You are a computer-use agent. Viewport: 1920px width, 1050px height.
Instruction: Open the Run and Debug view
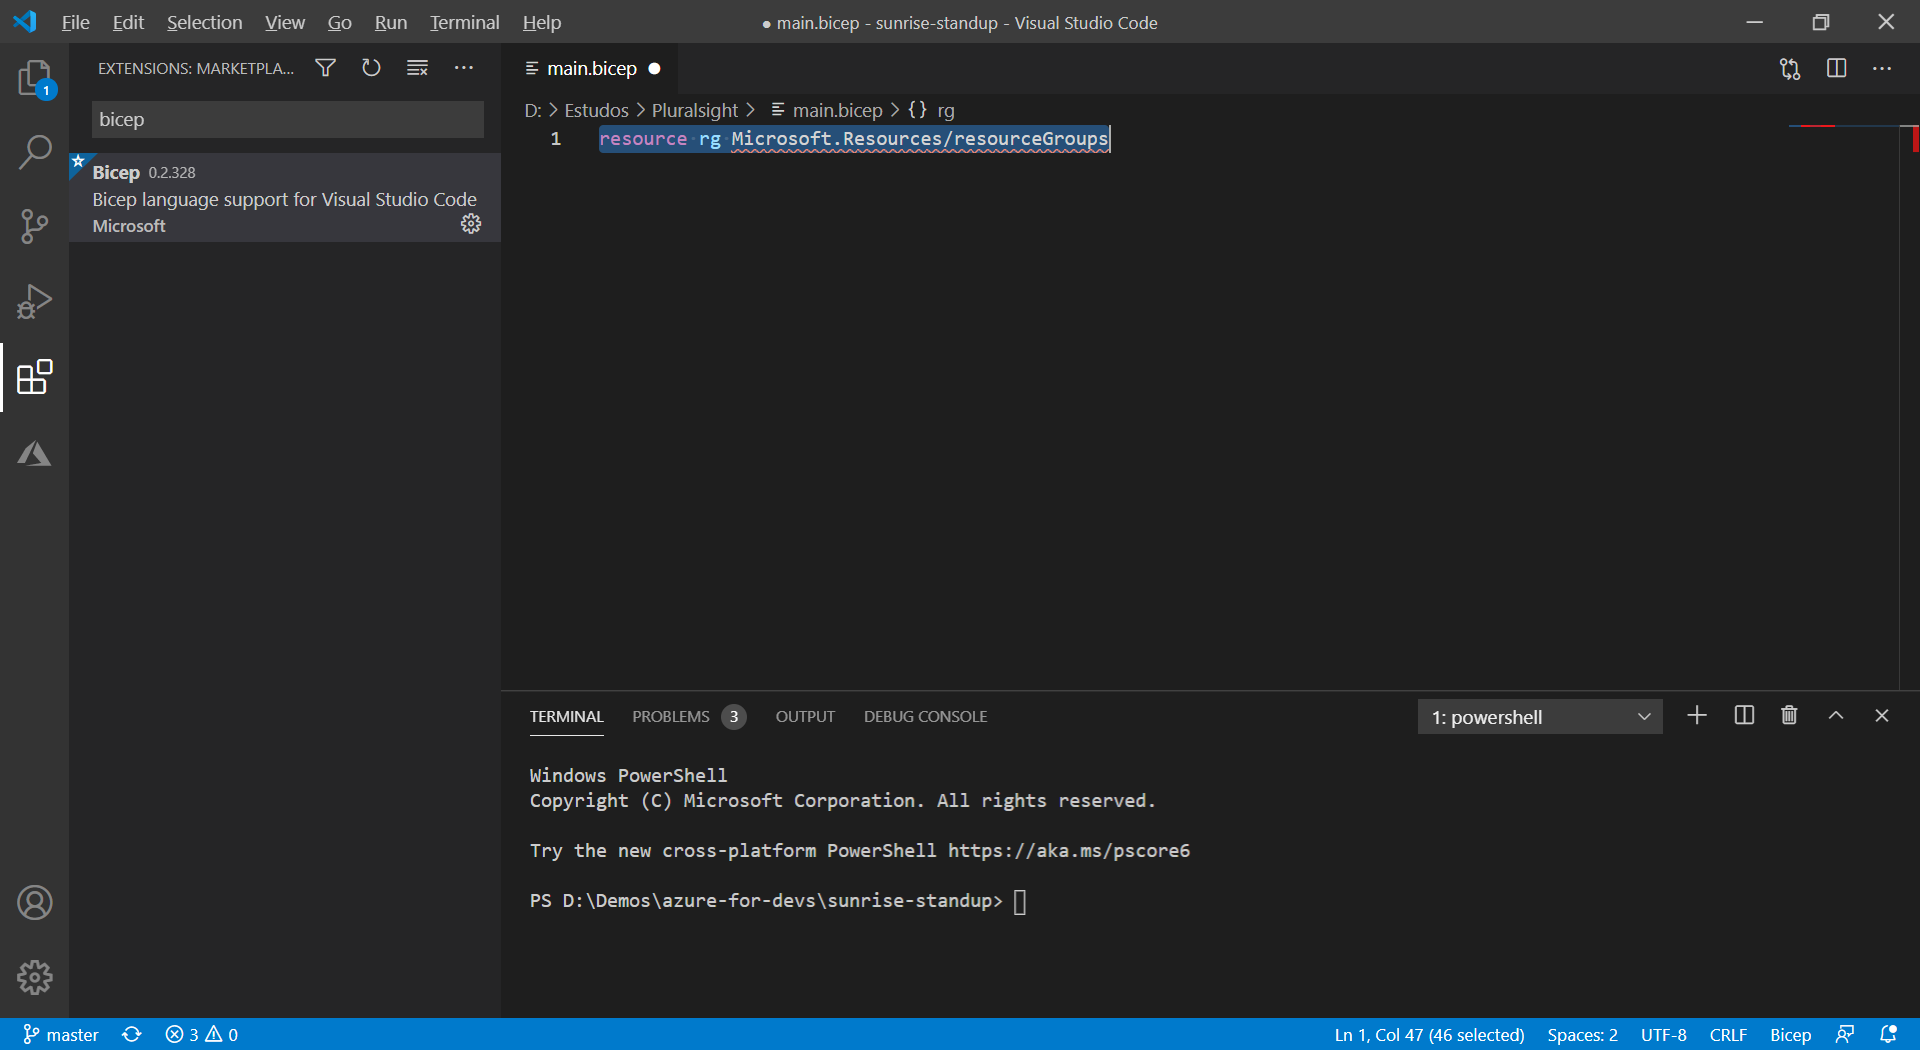point(35,301)
